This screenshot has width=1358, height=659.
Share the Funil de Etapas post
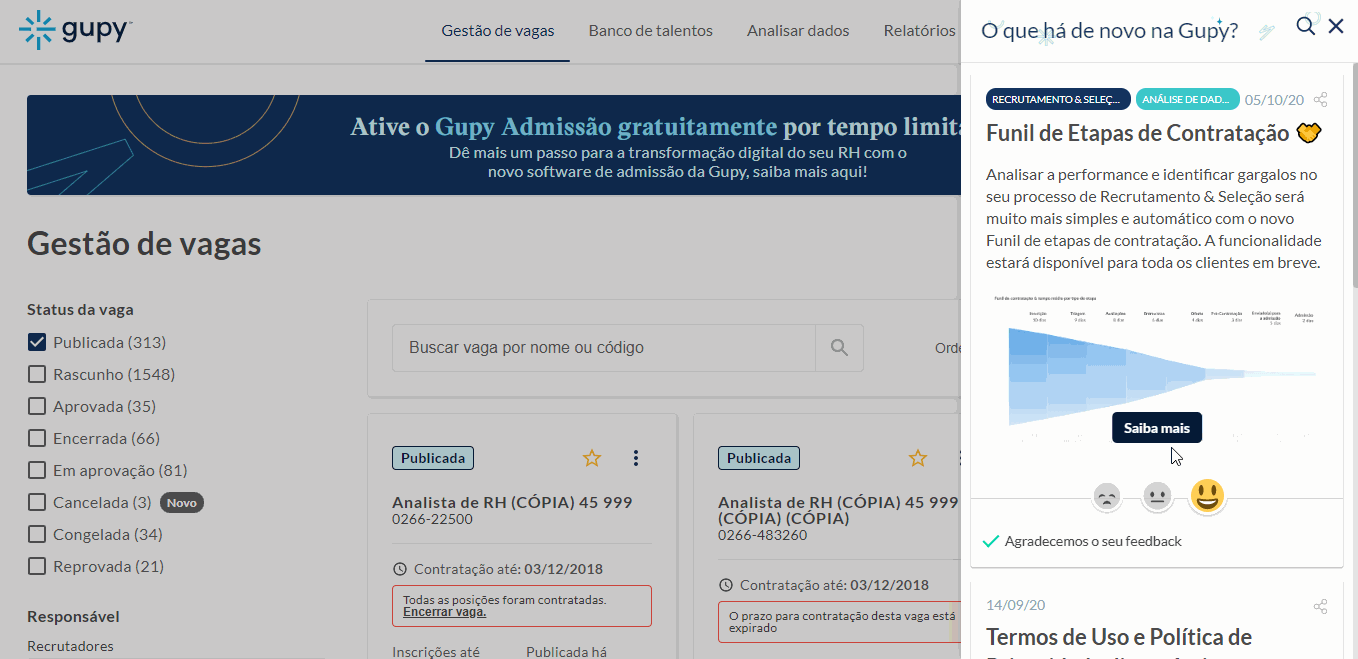tap(1321, 100)
